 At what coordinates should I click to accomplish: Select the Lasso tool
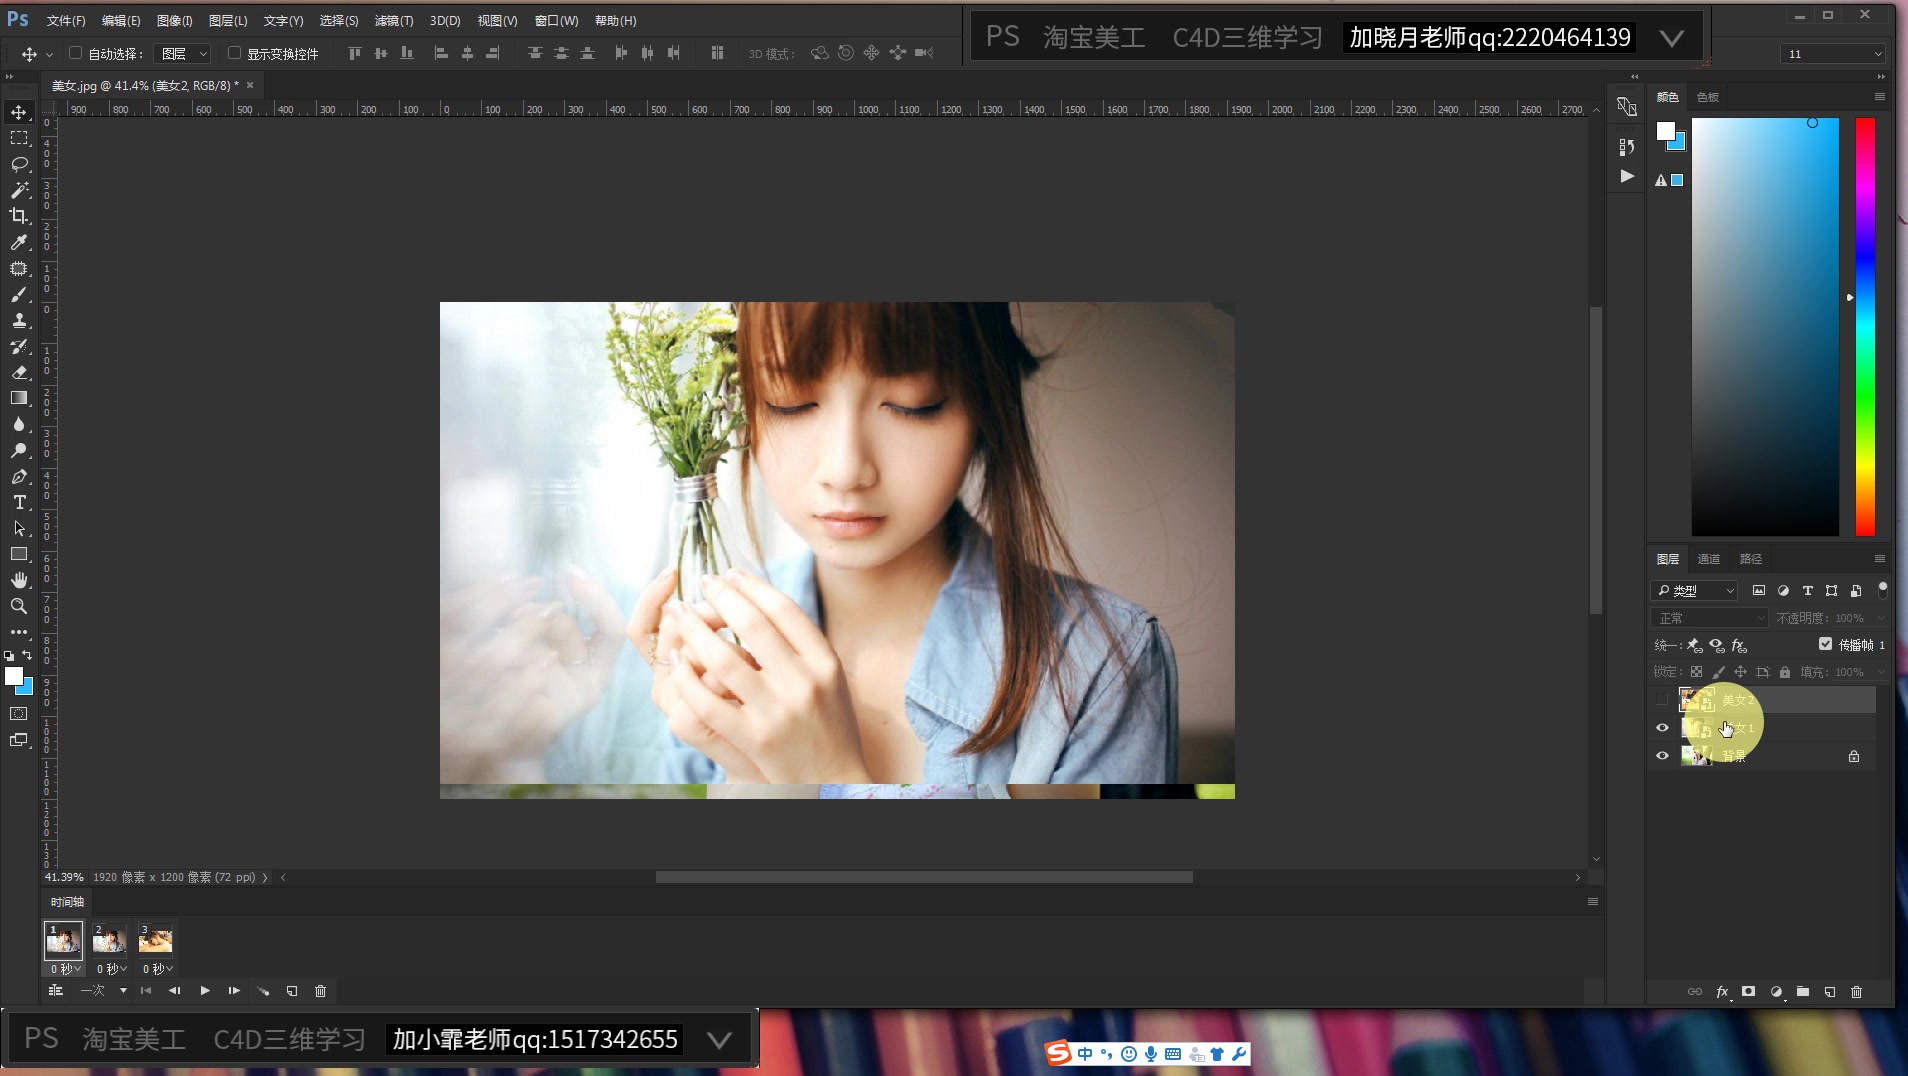[x=19, y=164]
